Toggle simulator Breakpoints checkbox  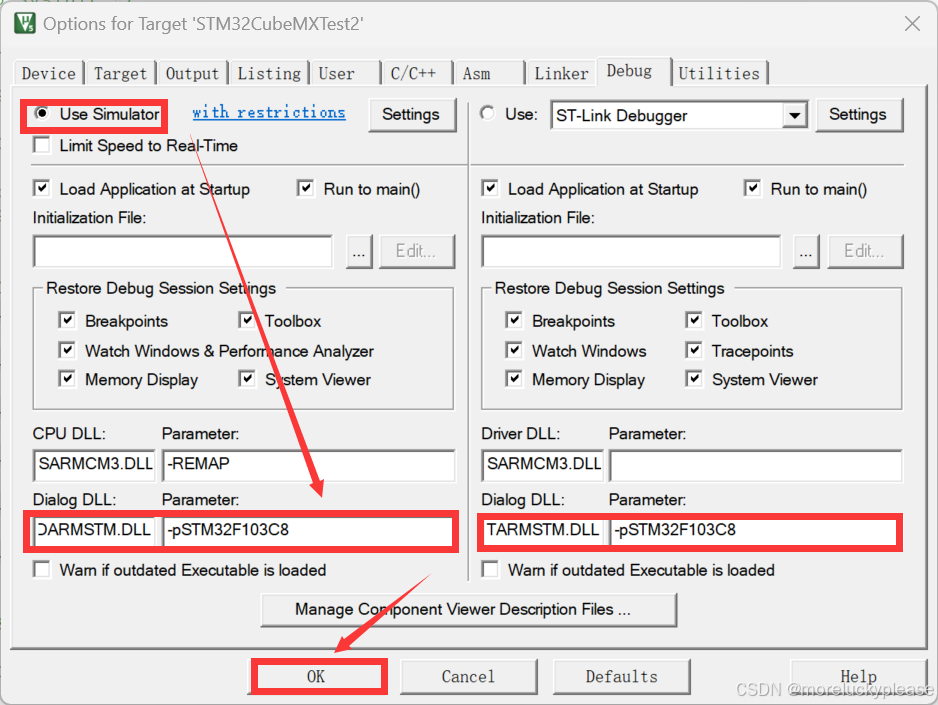(67, 321)
